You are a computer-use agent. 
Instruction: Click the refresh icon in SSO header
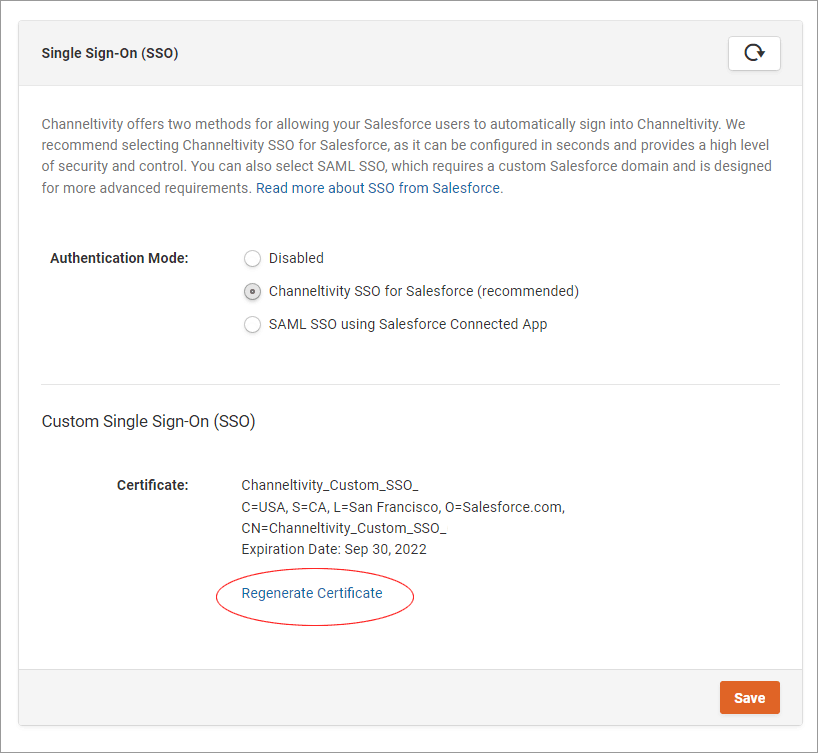point(754,53)
